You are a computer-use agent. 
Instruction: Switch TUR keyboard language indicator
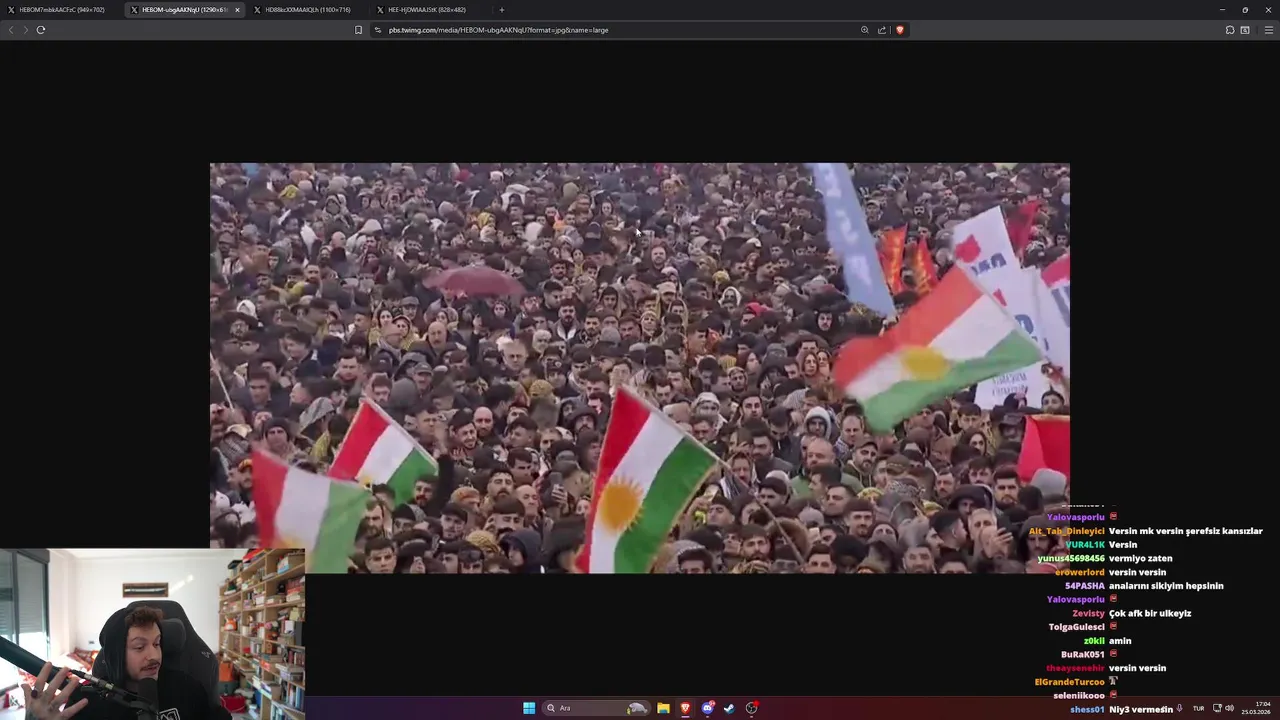pos(1198,708)
